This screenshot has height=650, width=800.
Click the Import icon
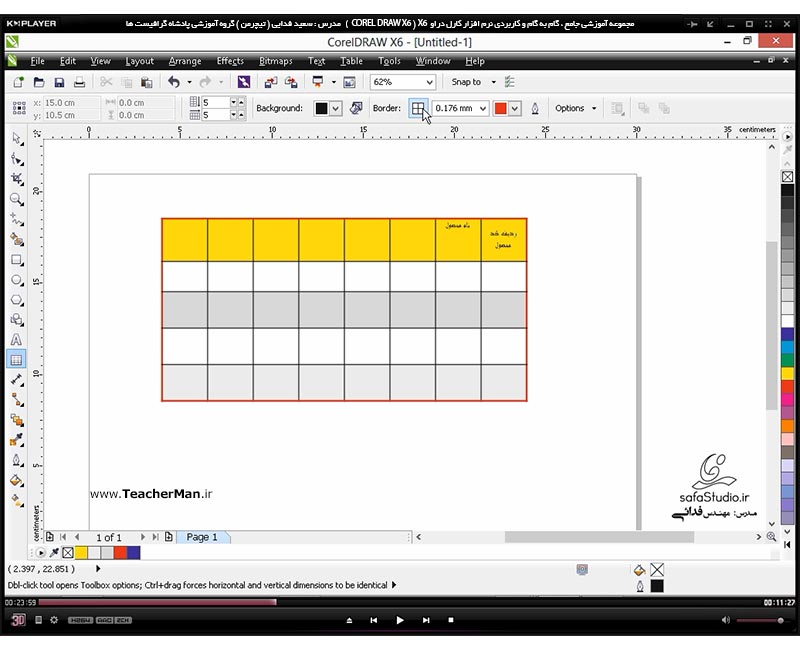270,82
